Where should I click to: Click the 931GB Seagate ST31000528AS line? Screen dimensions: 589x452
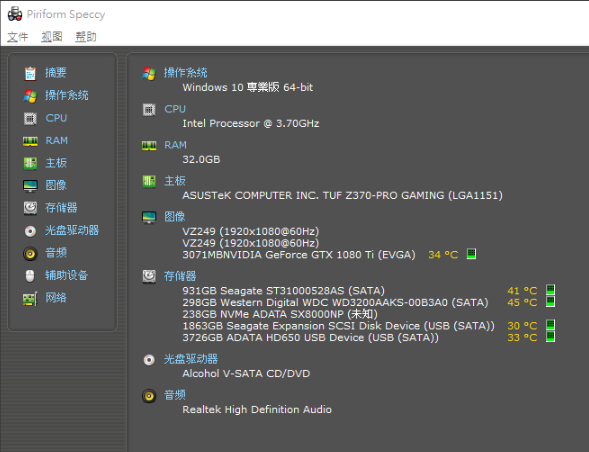[x=284, y=290]
